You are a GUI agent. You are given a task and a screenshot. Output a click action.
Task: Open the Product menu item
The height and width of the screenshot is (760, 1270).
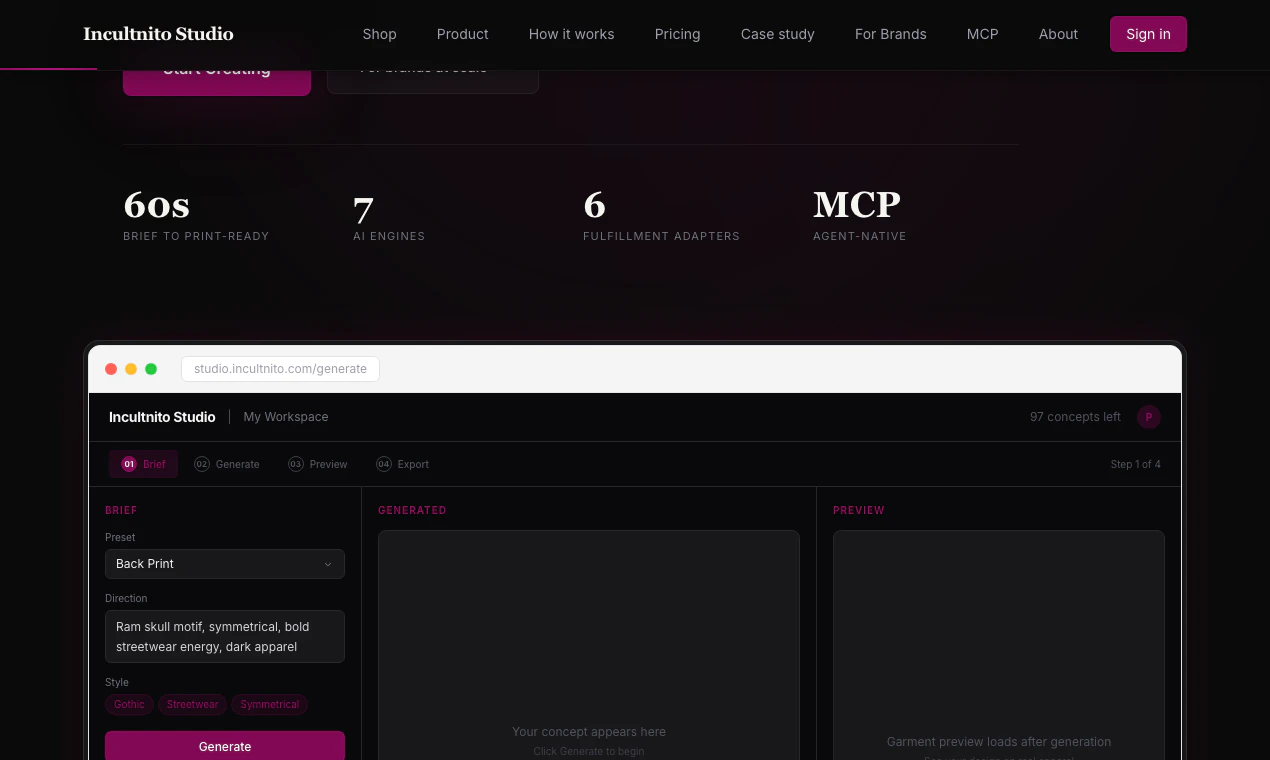pos(462,34)
